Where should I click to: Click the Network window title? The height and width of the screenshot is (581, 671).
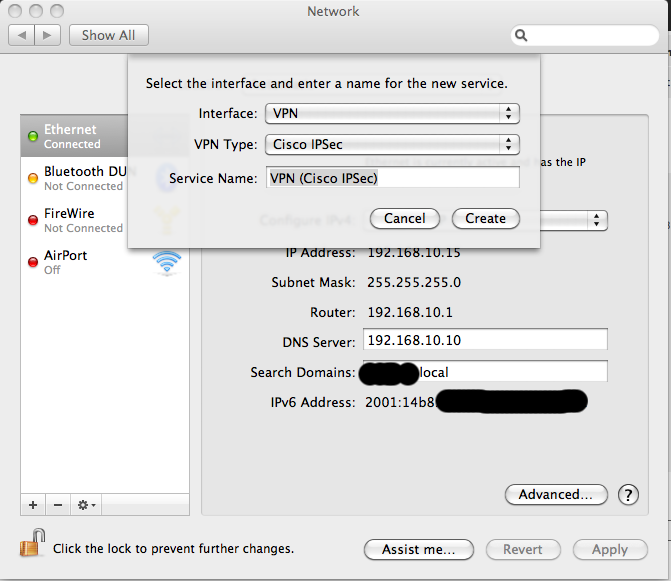pyautogui.click(x=333, y=11)
